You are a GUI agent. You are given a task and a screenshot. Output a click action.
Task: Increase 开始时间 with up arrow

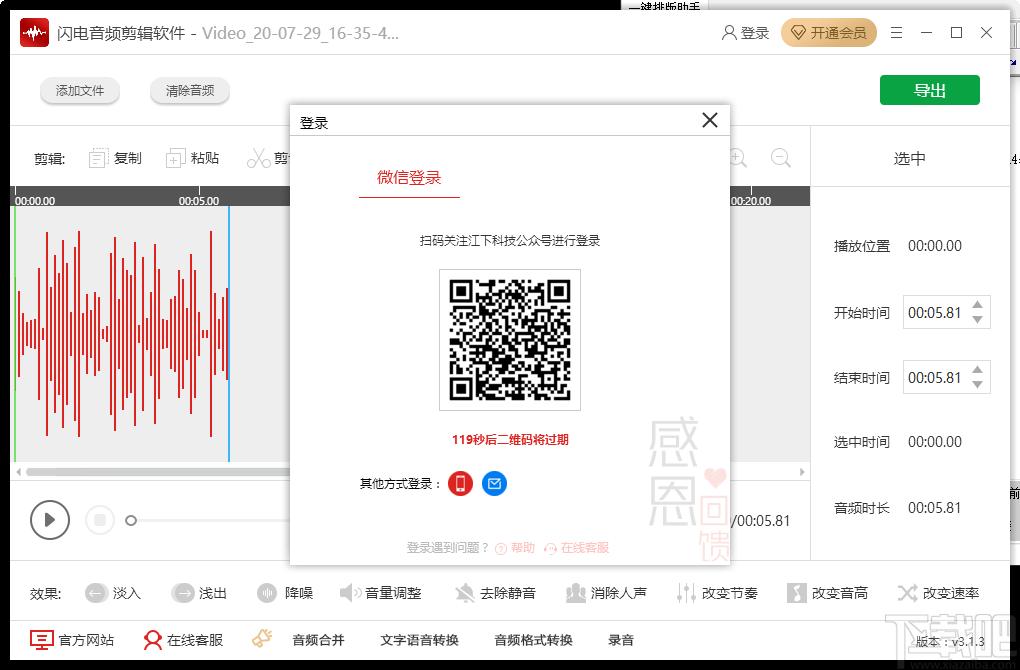click(x=977, y=304)
